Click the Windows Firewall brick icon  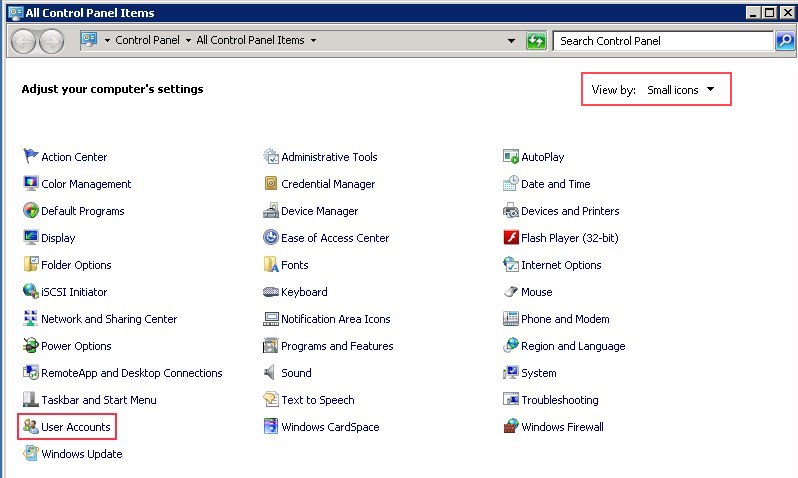coord(510,426)
